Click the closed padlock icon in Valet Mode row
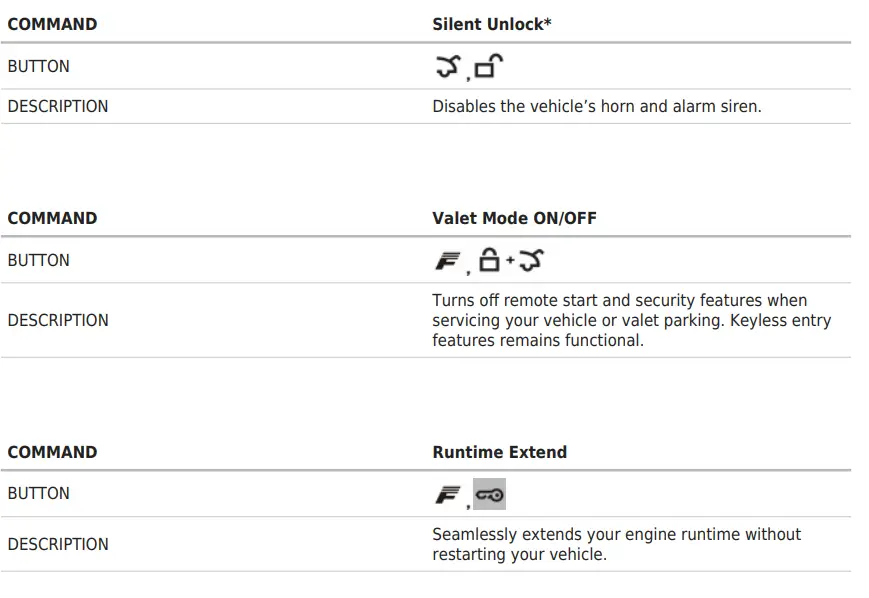The image size is (869, 598). click(490, 261)
